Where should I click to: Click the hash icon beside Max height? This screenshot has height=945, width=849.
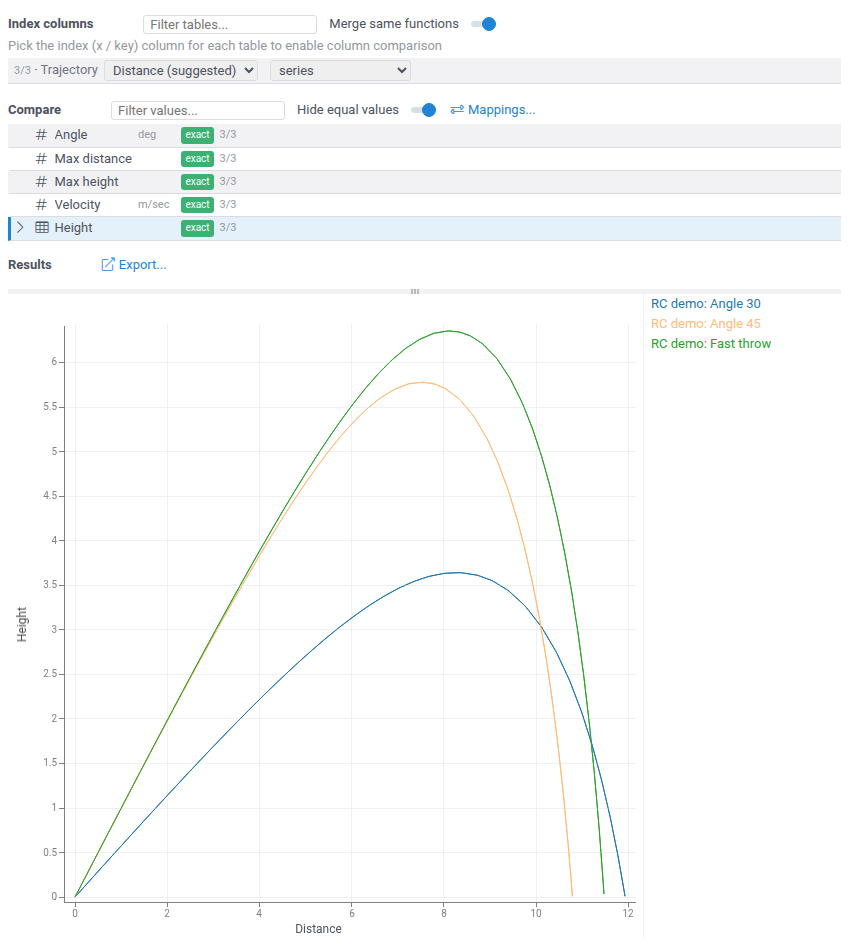[x=41, y=181]
